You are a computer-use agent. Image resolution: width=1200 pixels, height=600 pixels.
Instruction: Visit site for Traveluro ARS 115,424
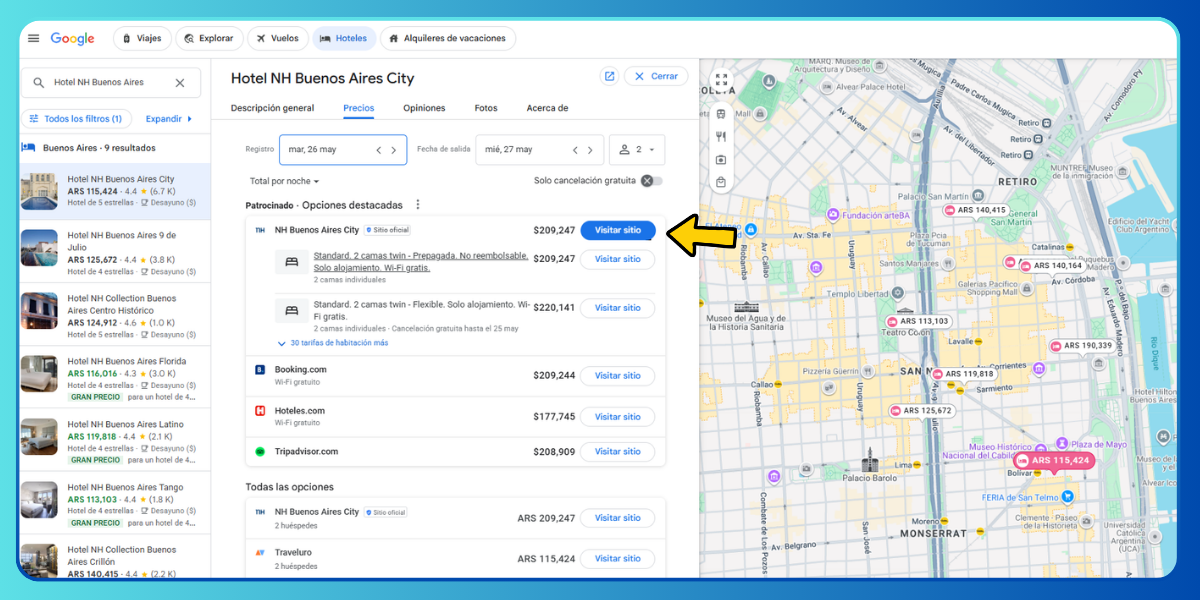(x=618, y=559)
